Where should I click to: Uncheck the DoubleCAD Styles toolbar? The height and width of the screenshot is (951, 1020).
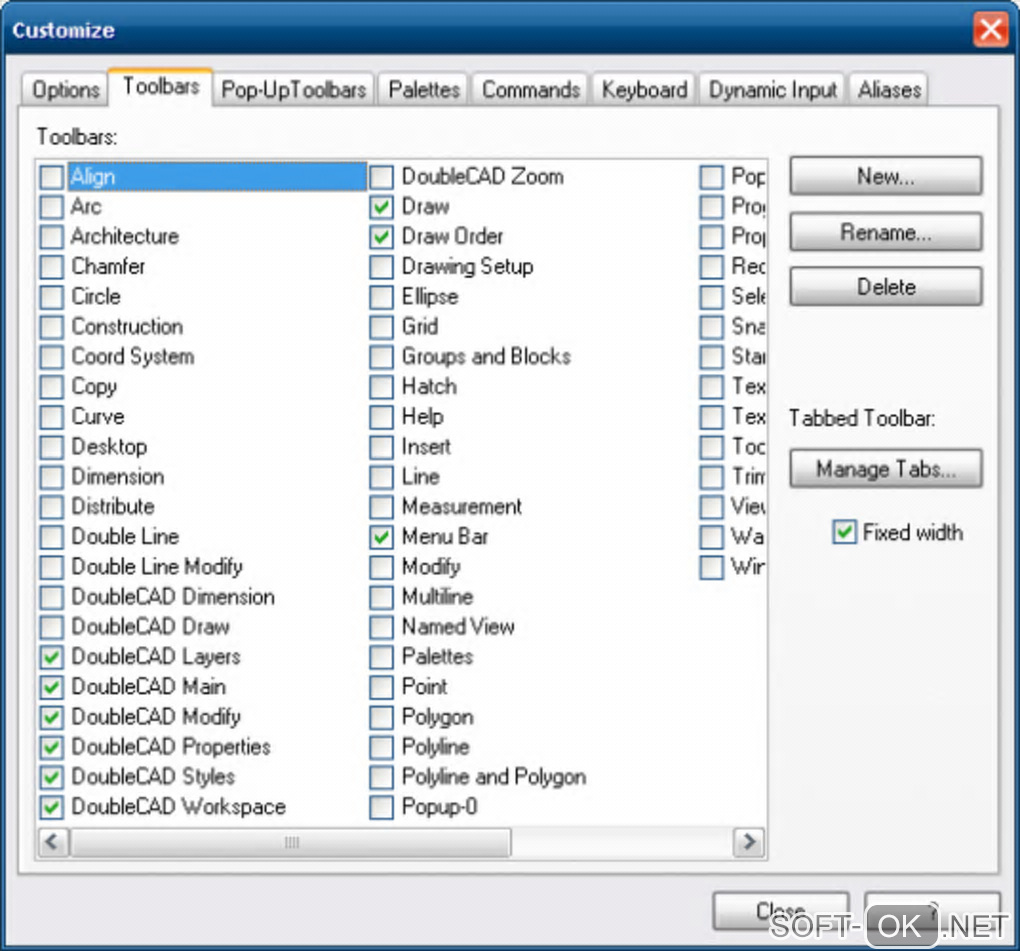(x=51, y=777)
